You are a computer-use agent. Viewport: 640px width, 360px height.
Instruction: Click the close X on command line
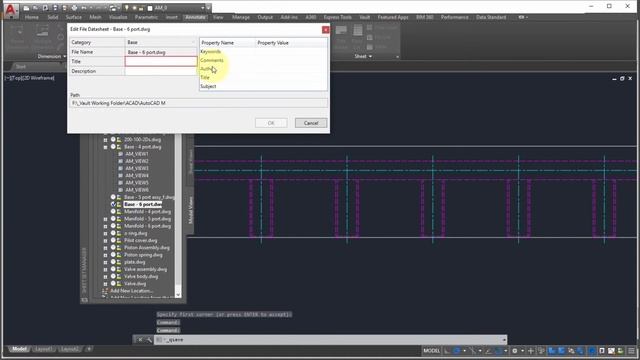(140, 340)
